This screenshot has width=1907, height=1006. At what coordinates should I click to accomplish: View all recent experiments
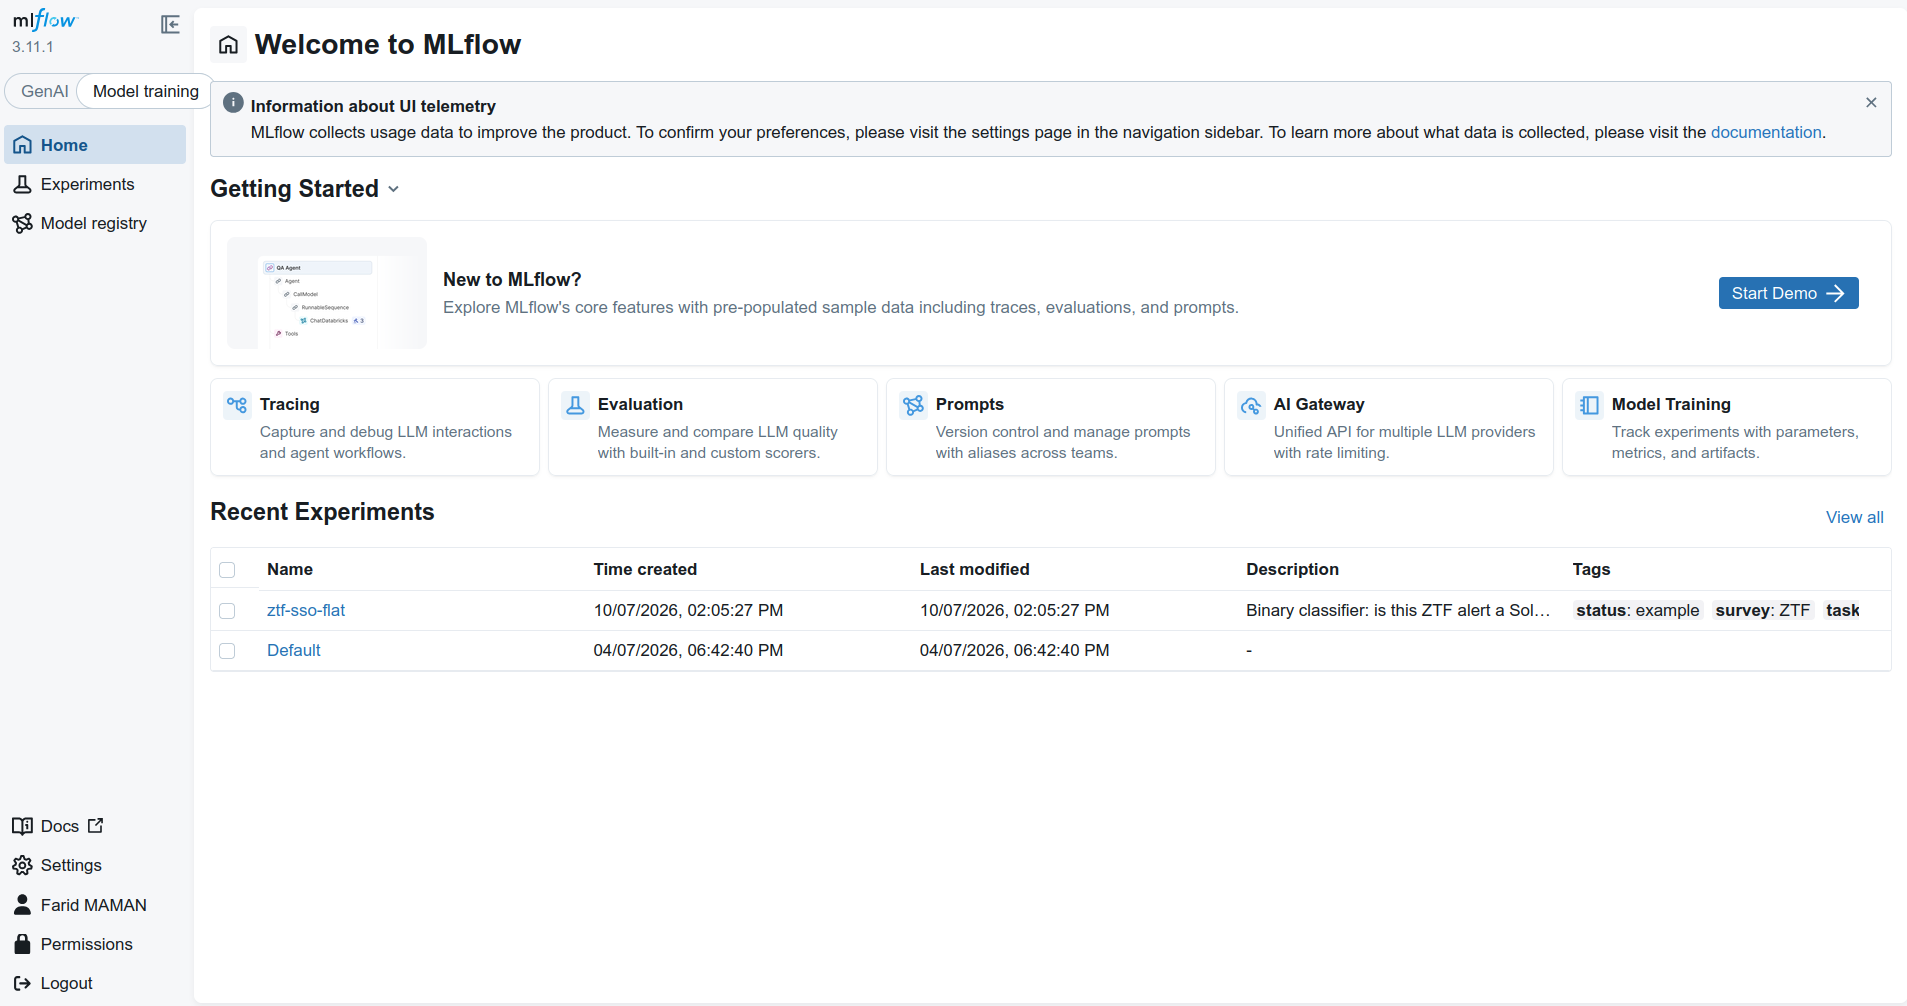coord(1854,517)
